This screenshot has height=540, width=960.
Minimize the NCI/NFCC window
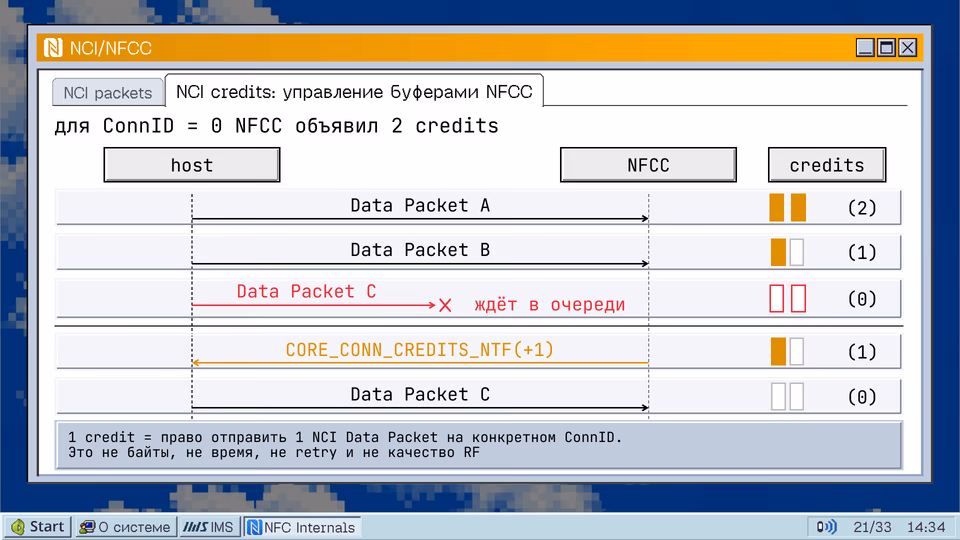(x=864, y=47)
